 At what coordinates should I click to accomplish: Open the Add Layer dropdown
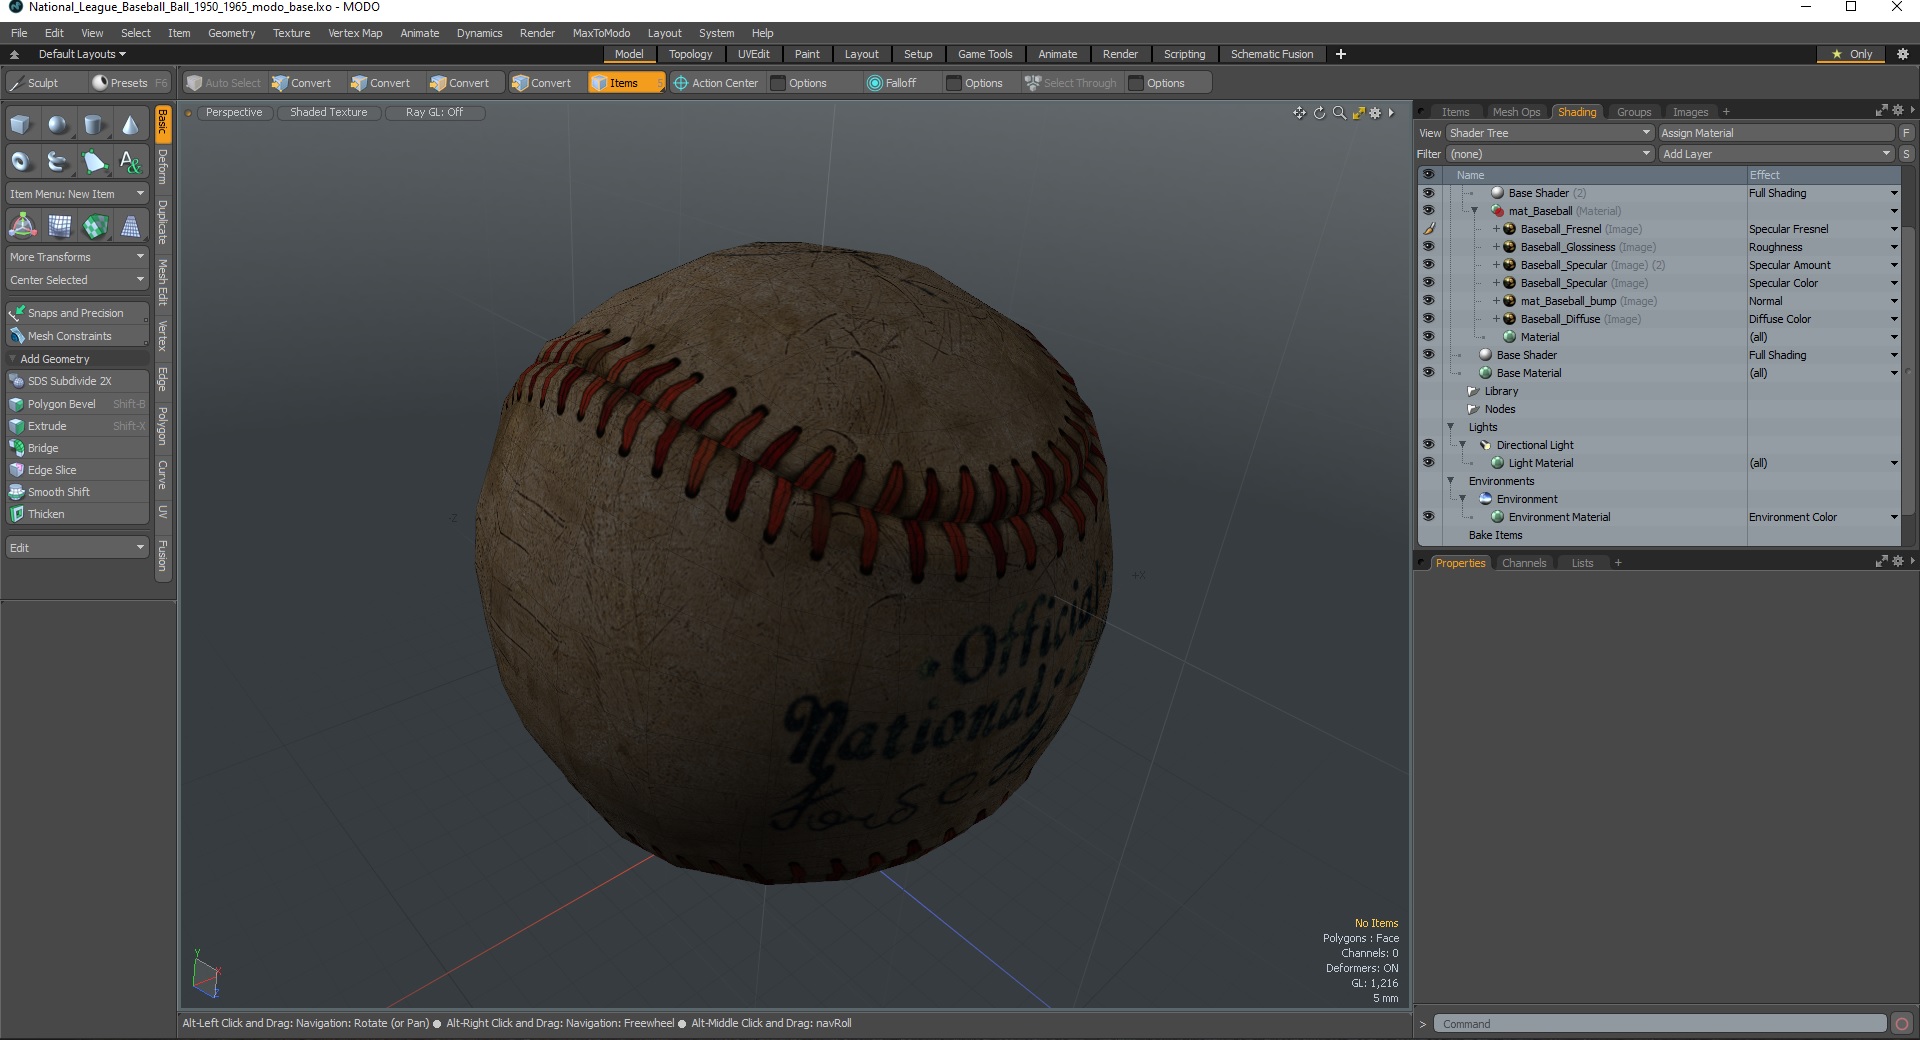coord(1776,154)
